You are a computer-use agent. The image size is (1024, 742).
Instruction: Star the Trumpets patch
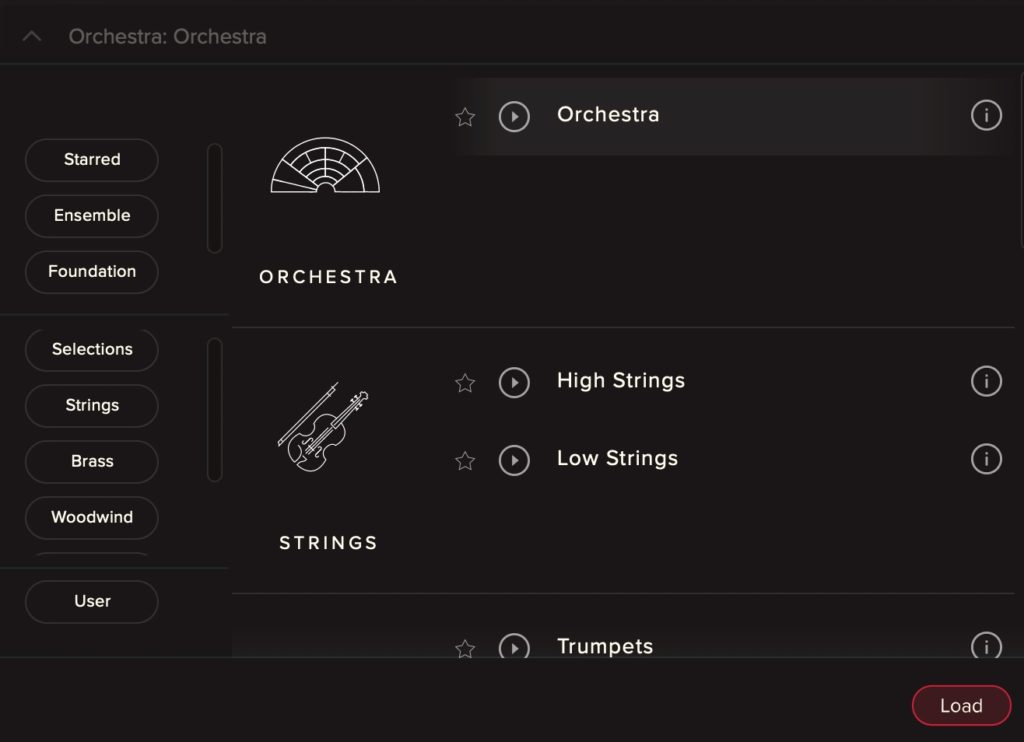[464, 649]
